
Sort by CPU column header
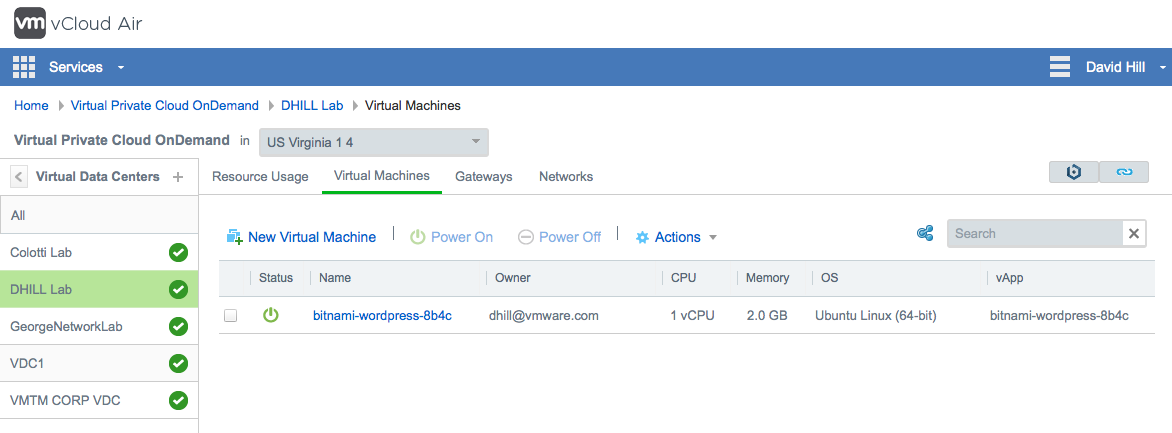pos(683,277)
